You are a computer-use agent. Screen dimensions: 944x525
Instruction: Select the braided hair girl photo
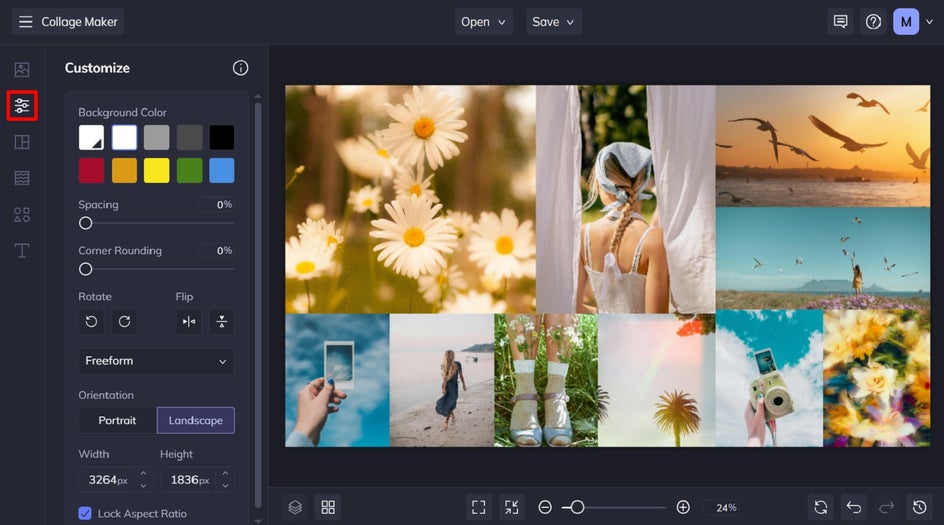(626, 199)
